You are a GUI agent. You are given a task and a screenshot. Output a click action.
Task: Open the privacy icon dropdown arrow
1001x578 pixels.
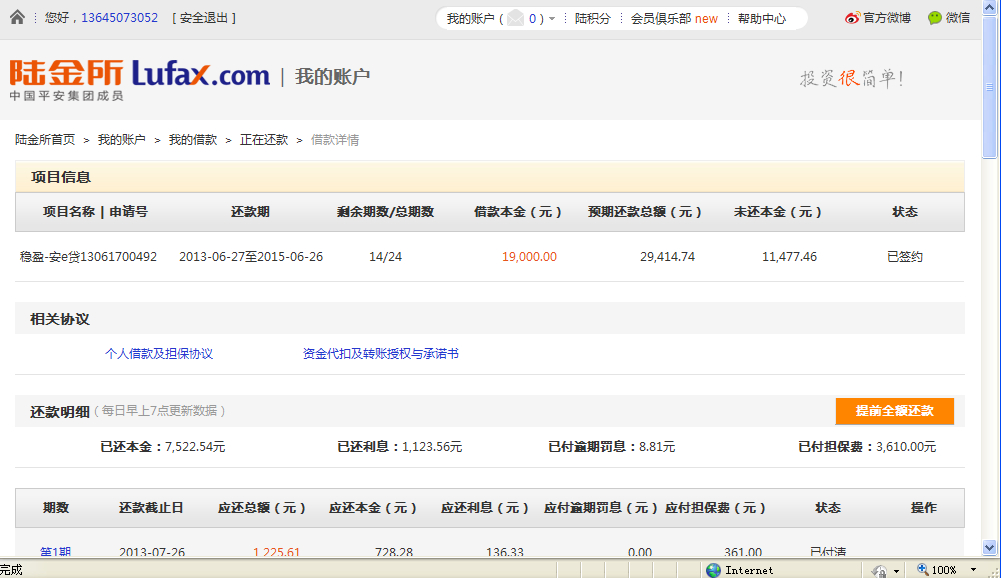(x=896, y=570)
